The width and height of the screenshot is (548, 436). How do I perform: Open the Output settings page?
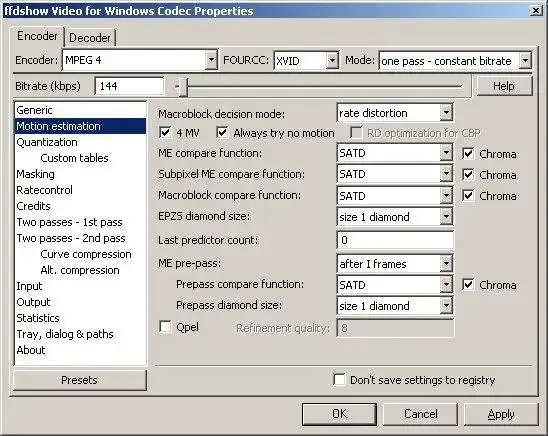tap(80, 302)
